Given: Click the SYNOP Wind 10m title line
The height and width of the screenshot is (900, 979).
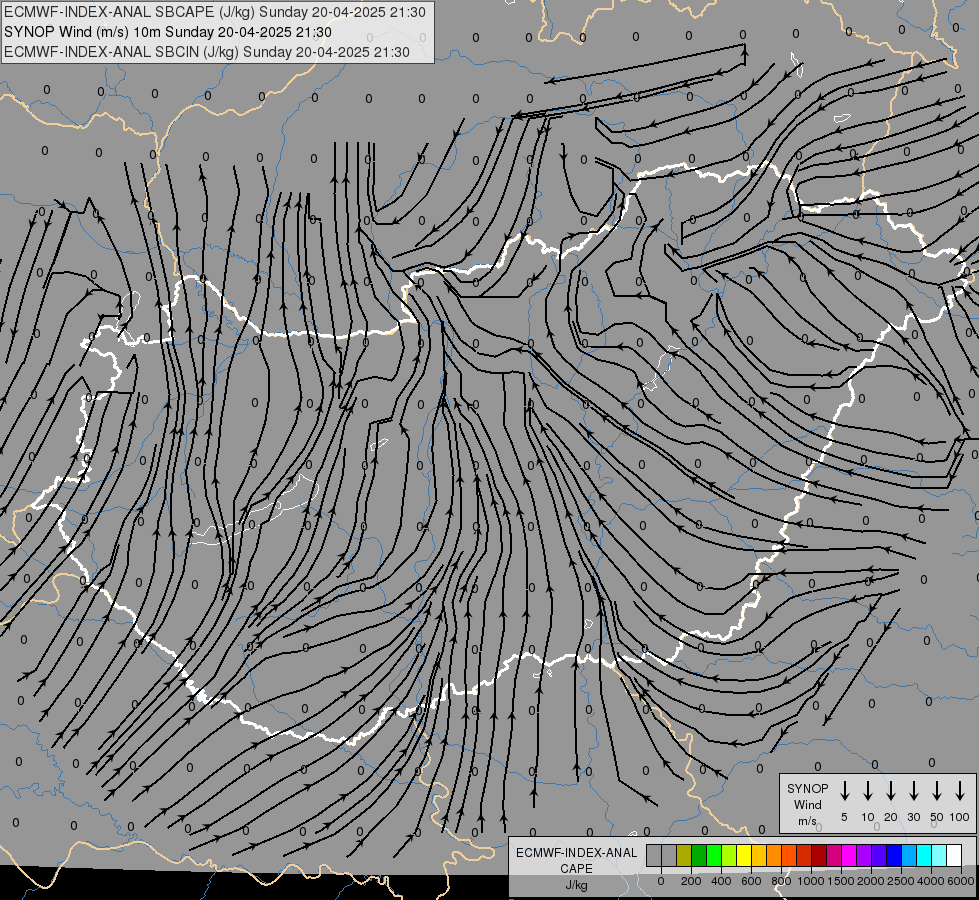Looking at the screenshot, I should tap(167, 32).
